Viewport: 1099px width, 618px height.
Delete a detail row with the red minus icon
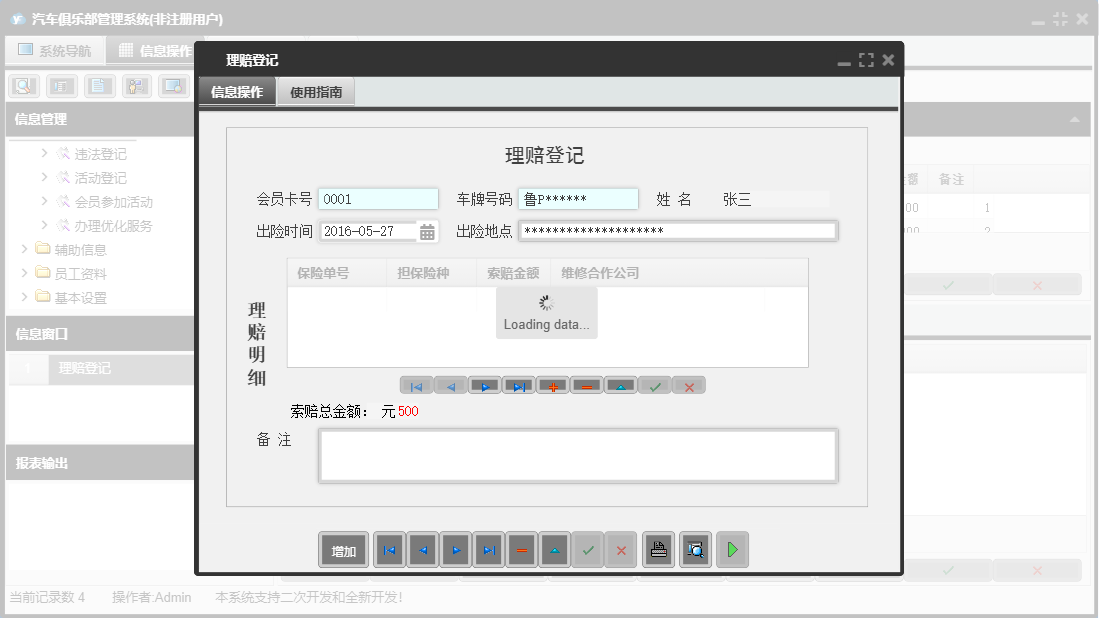click(587, 385)
